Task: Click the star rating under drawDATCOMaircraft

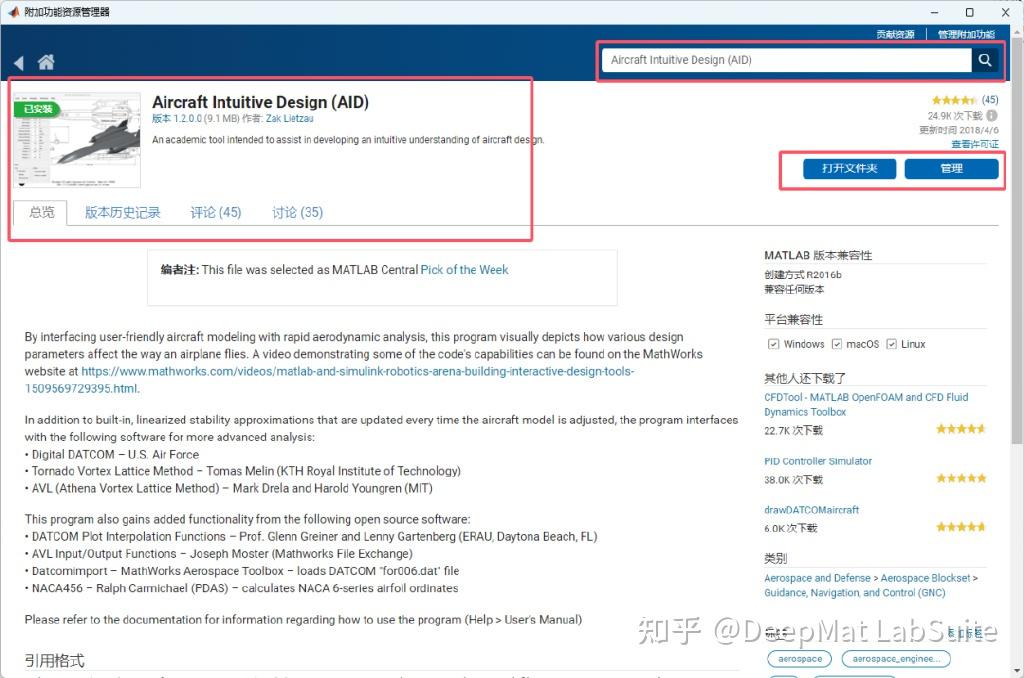Action: tap(961, 526)
